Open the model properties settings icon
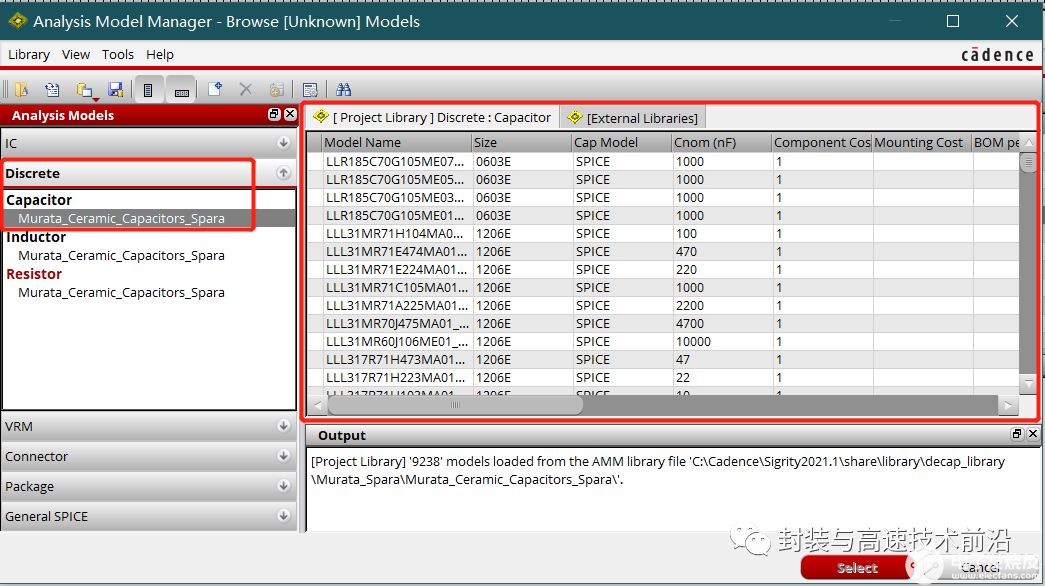 [x=310, y=90]
